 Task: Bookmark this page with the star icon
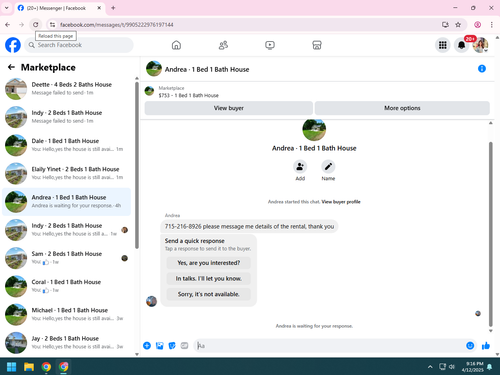tap(458, 25)
